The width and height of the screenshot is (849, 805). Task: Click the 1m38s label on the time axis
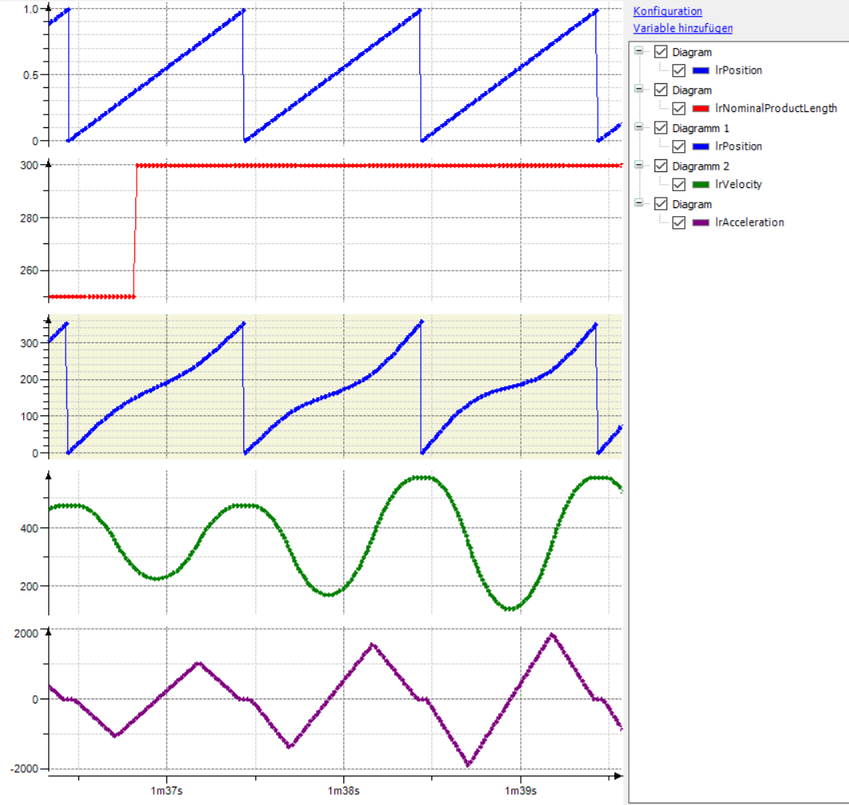343,790
